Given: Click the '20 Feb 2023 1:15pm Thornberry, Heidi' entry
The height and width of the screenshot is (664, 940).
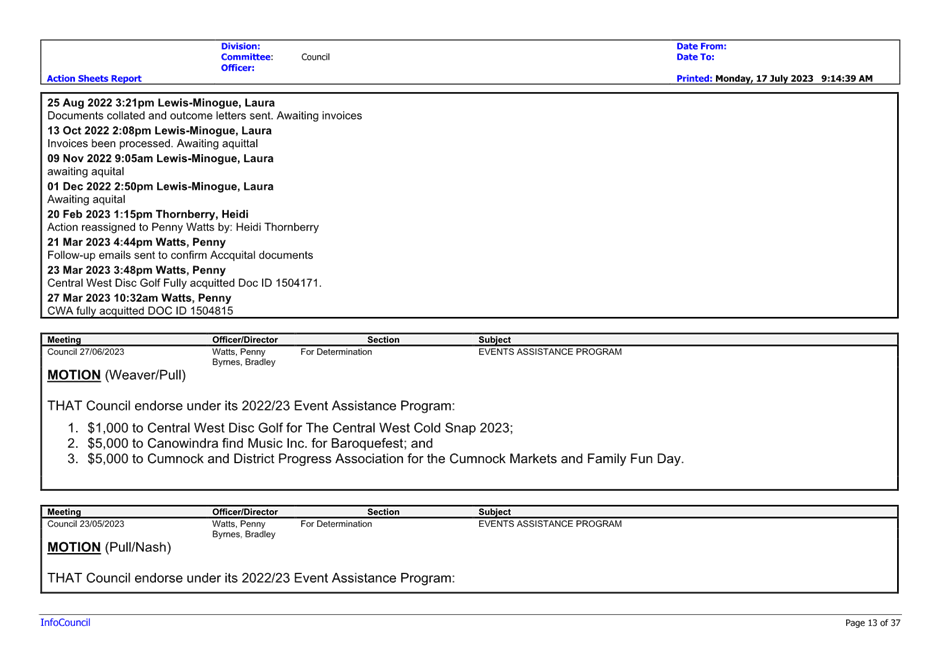Looking at the screenshot, I should coord(148,215).
